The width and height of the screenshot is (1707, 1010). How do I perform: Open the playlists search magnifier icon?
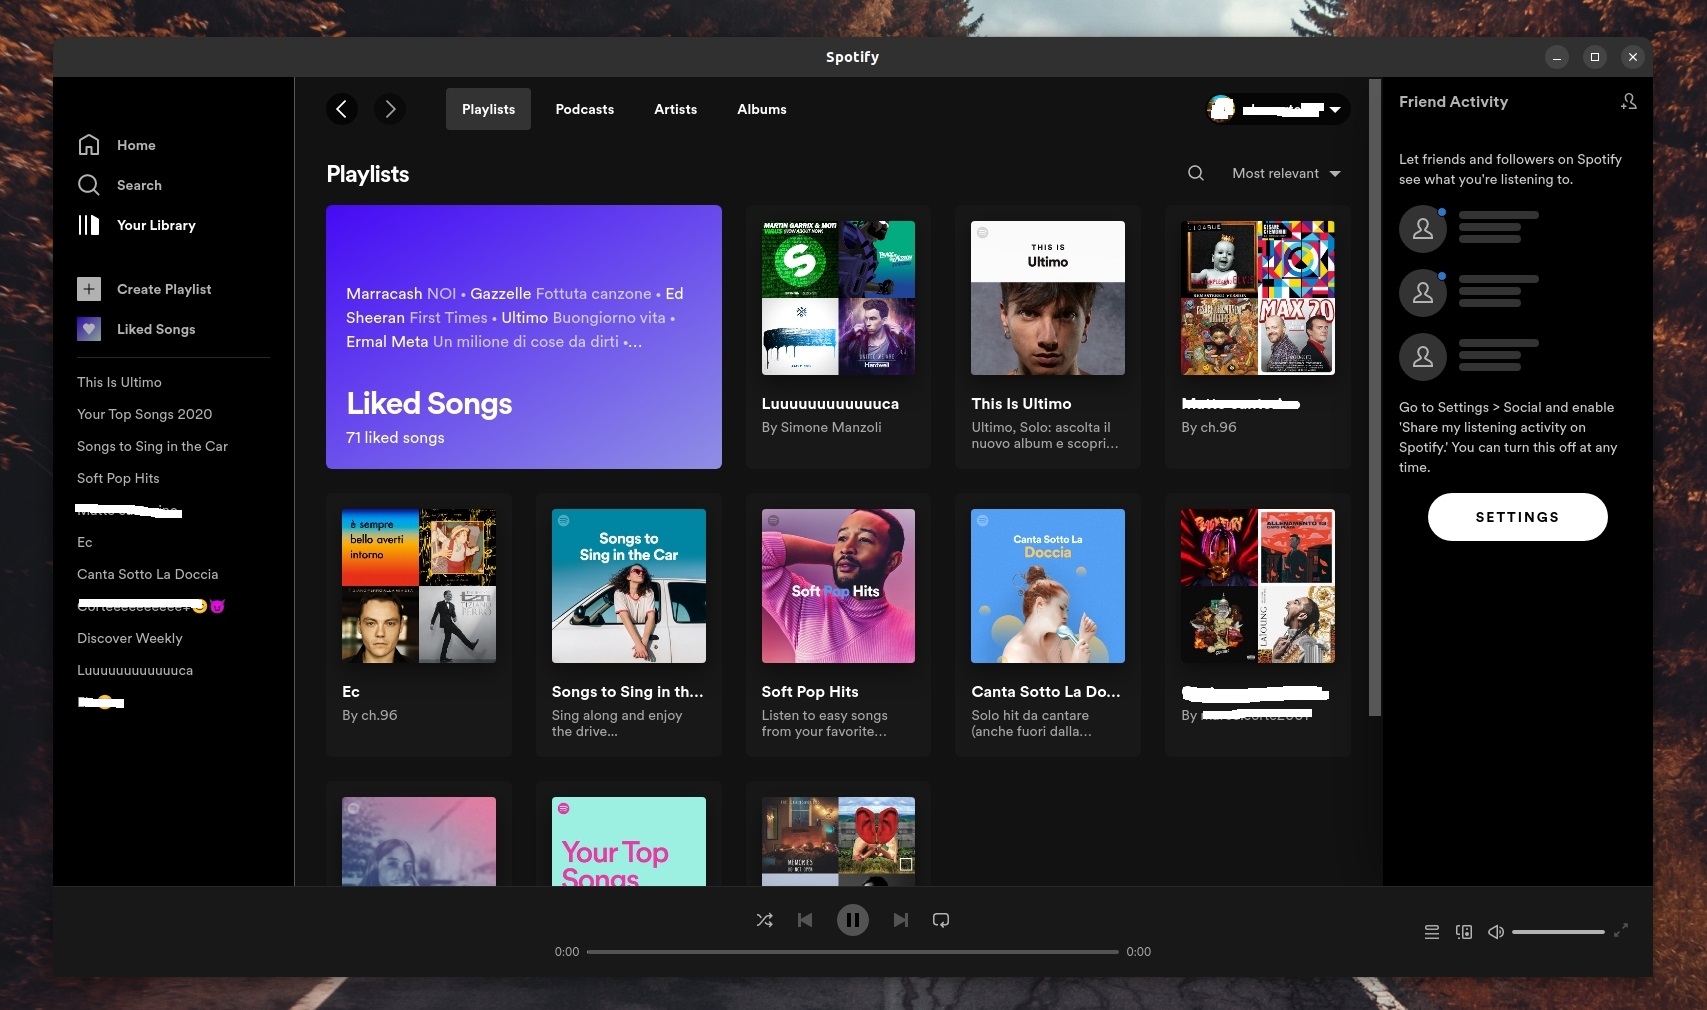click(1195, 173)
